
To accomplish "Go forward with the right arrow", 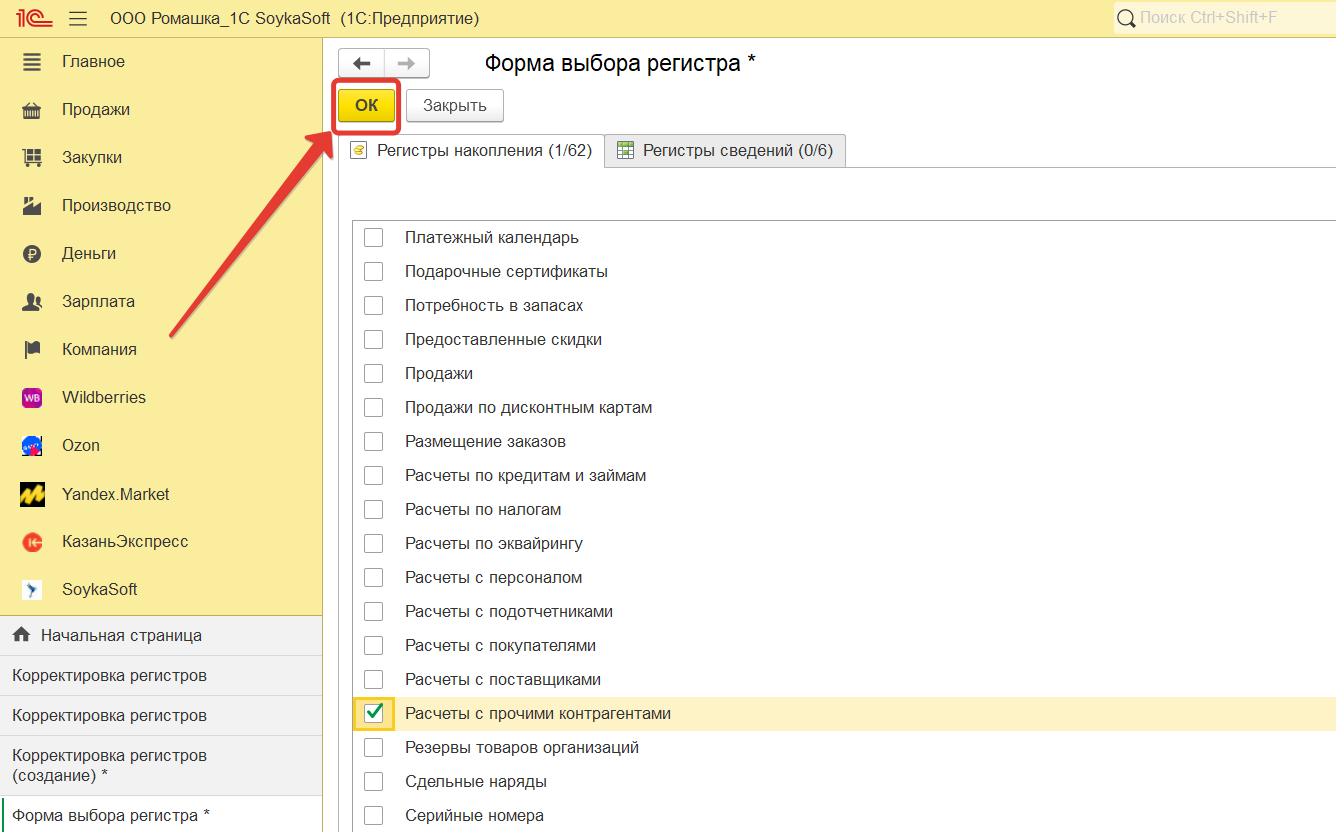I will [x=407, y=63].
